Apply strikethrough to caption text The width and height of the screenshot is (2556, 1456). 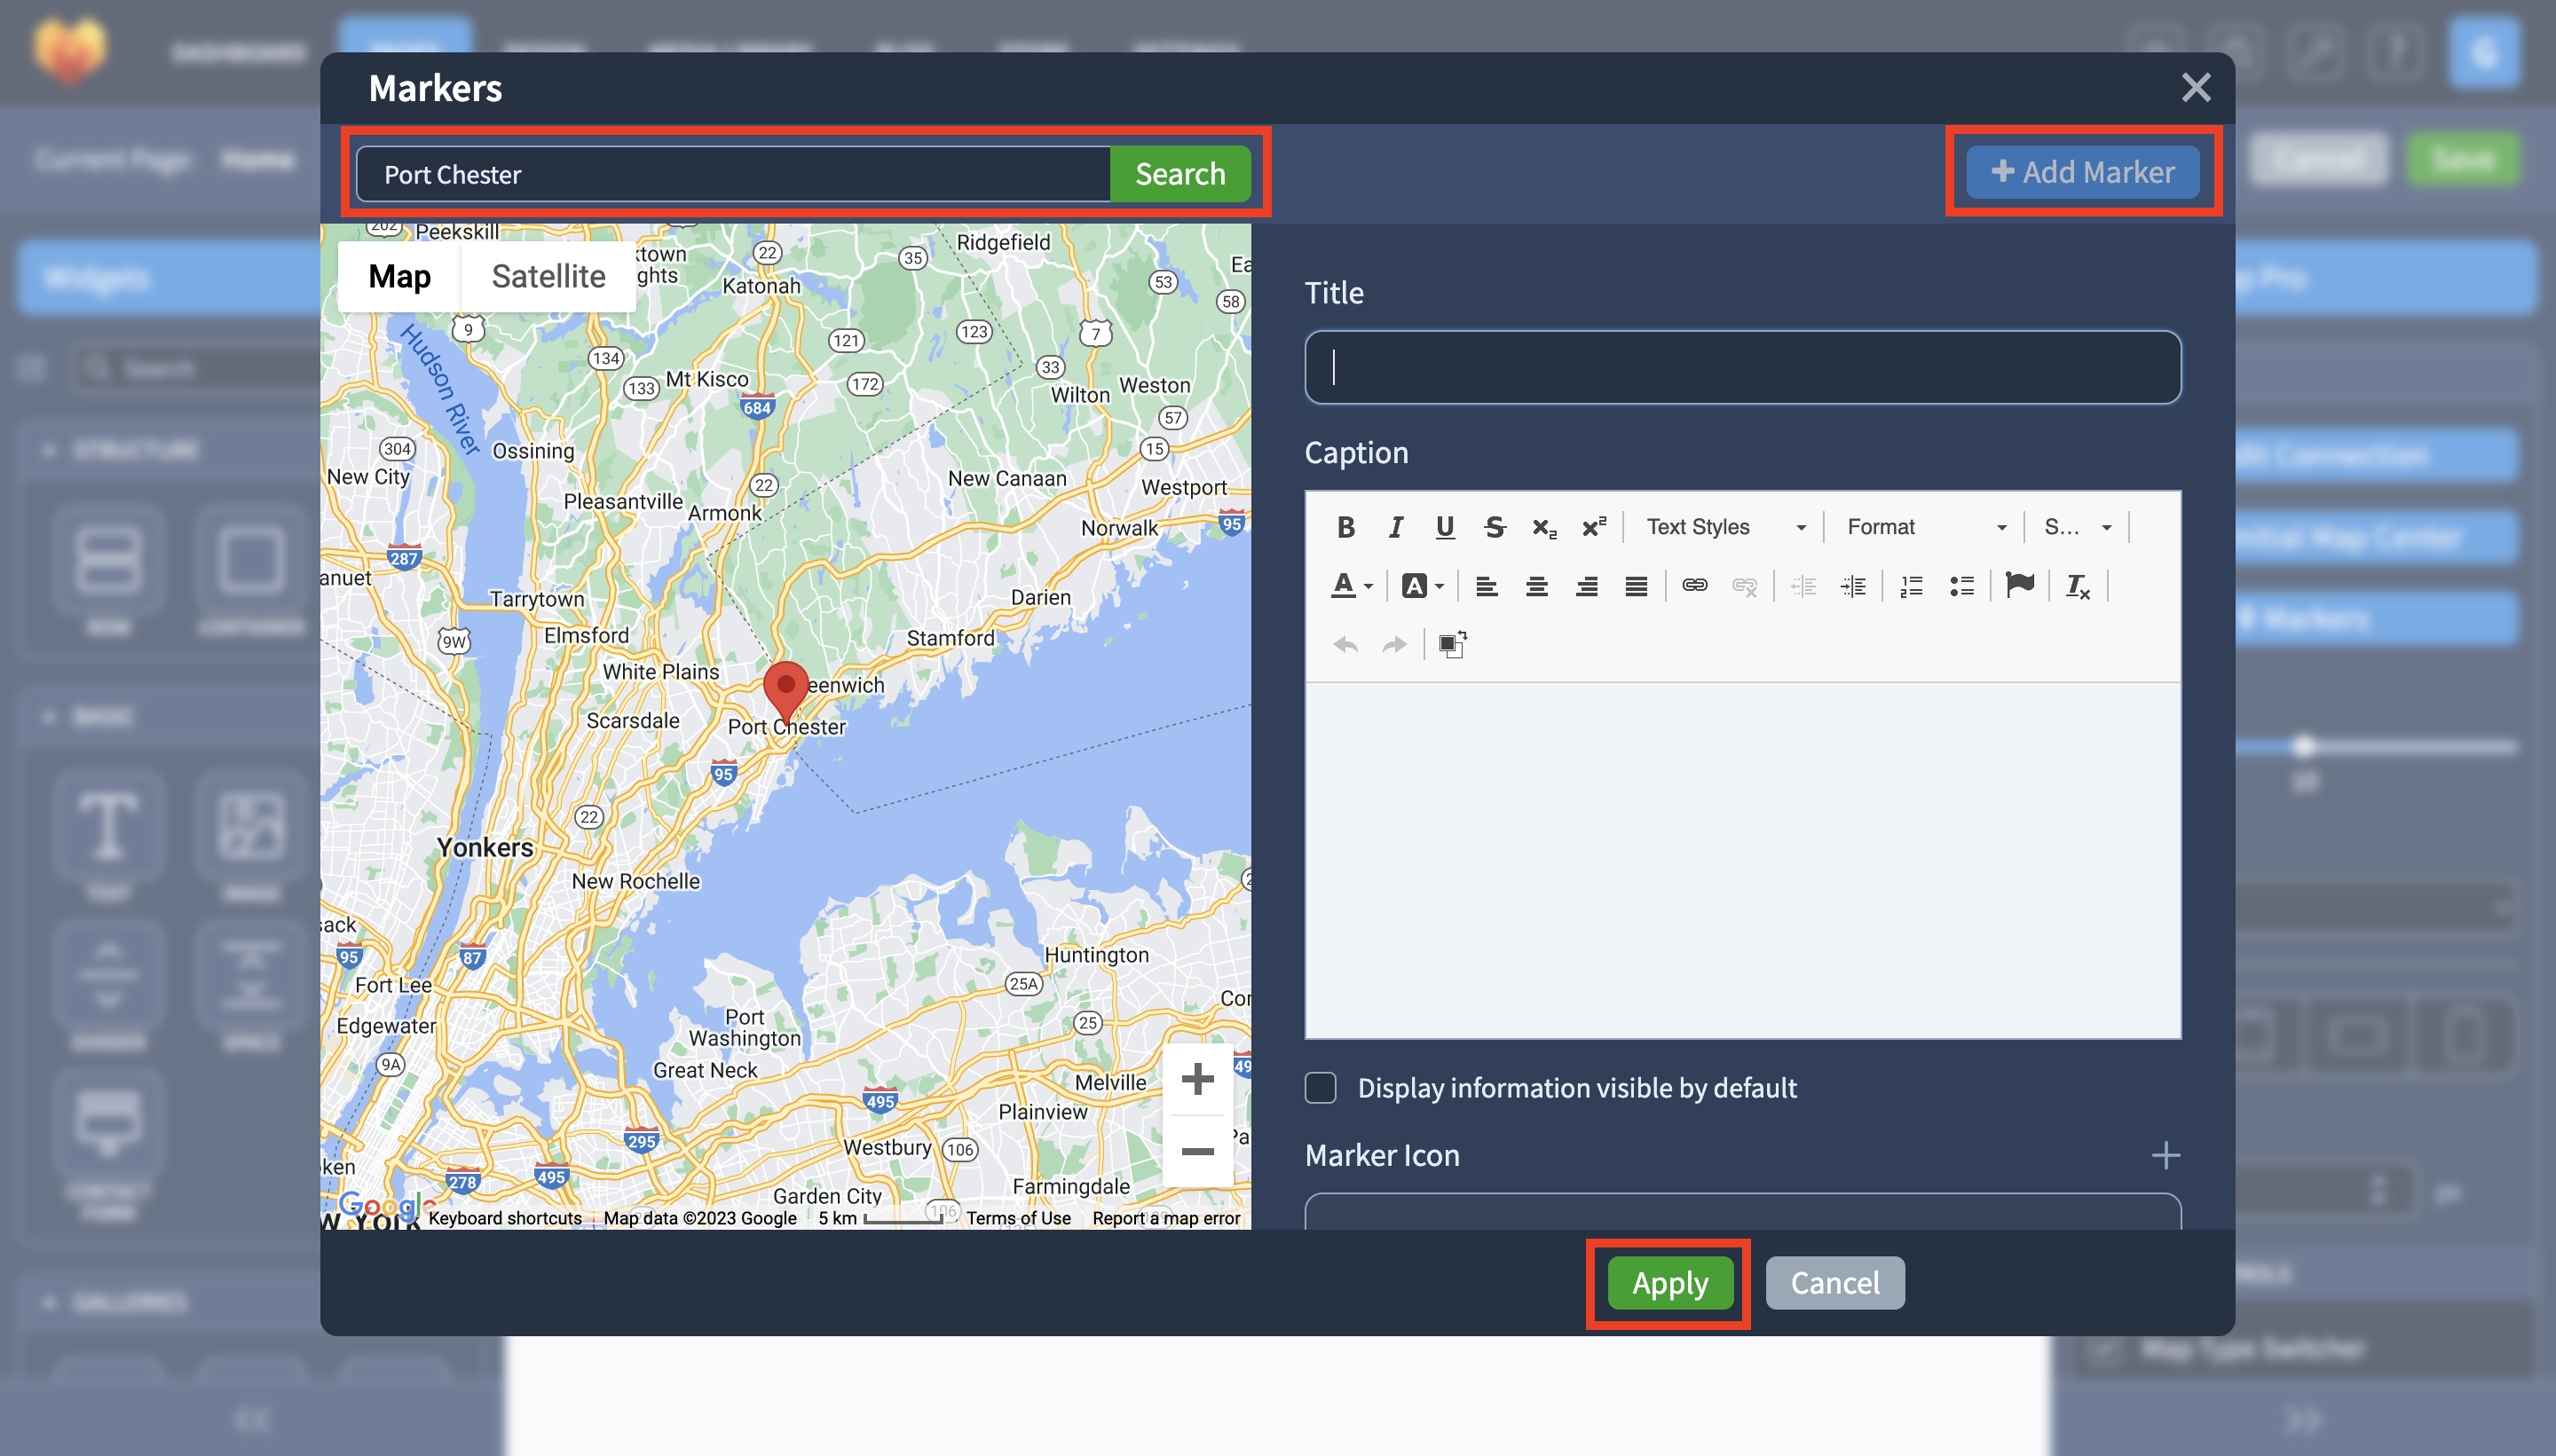(1495, 527)
